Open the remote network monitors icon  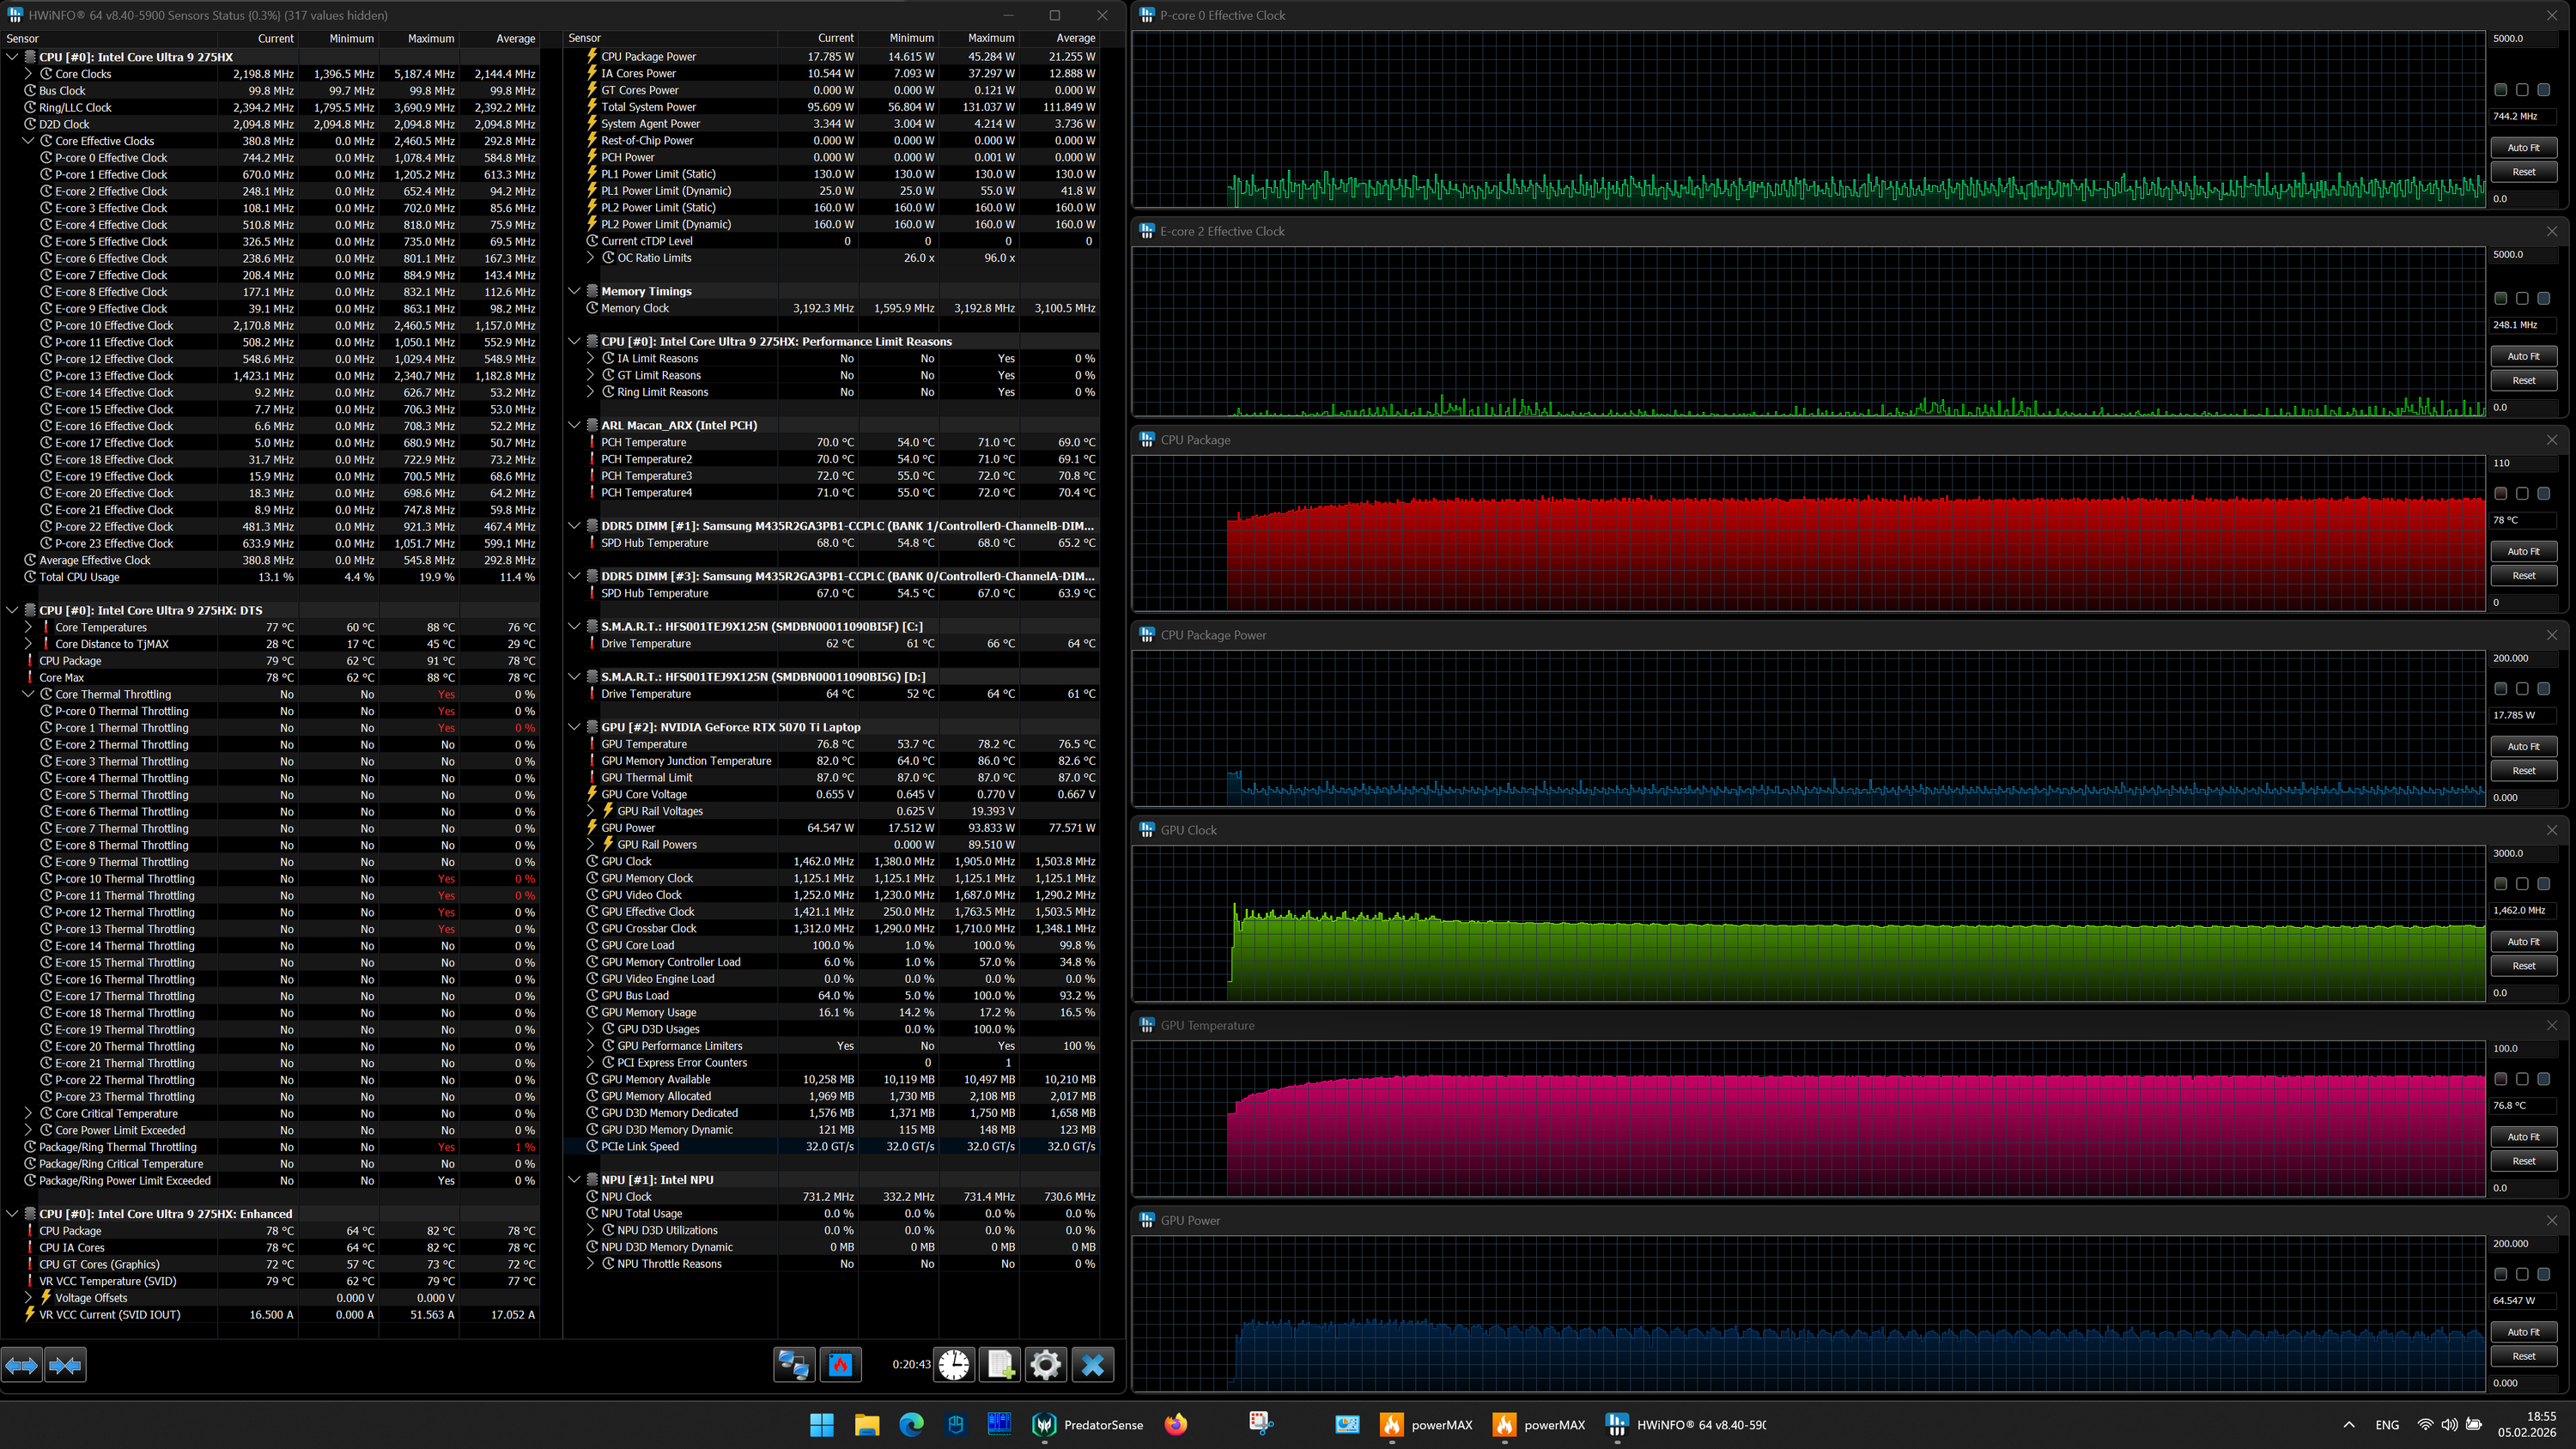pos(794,1365)
